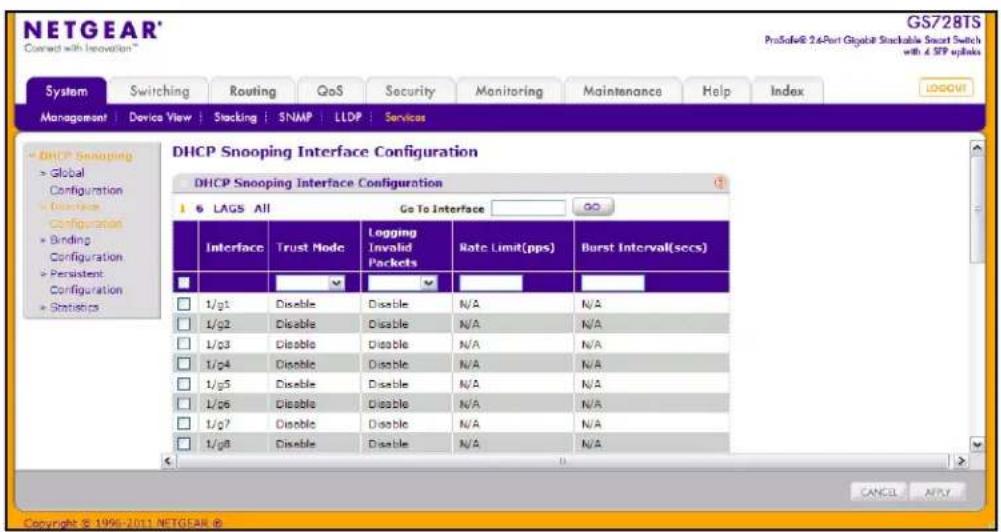Click the CANCEL button
This screenshot has height=532, width=1001.
click(x=880, y=493)
